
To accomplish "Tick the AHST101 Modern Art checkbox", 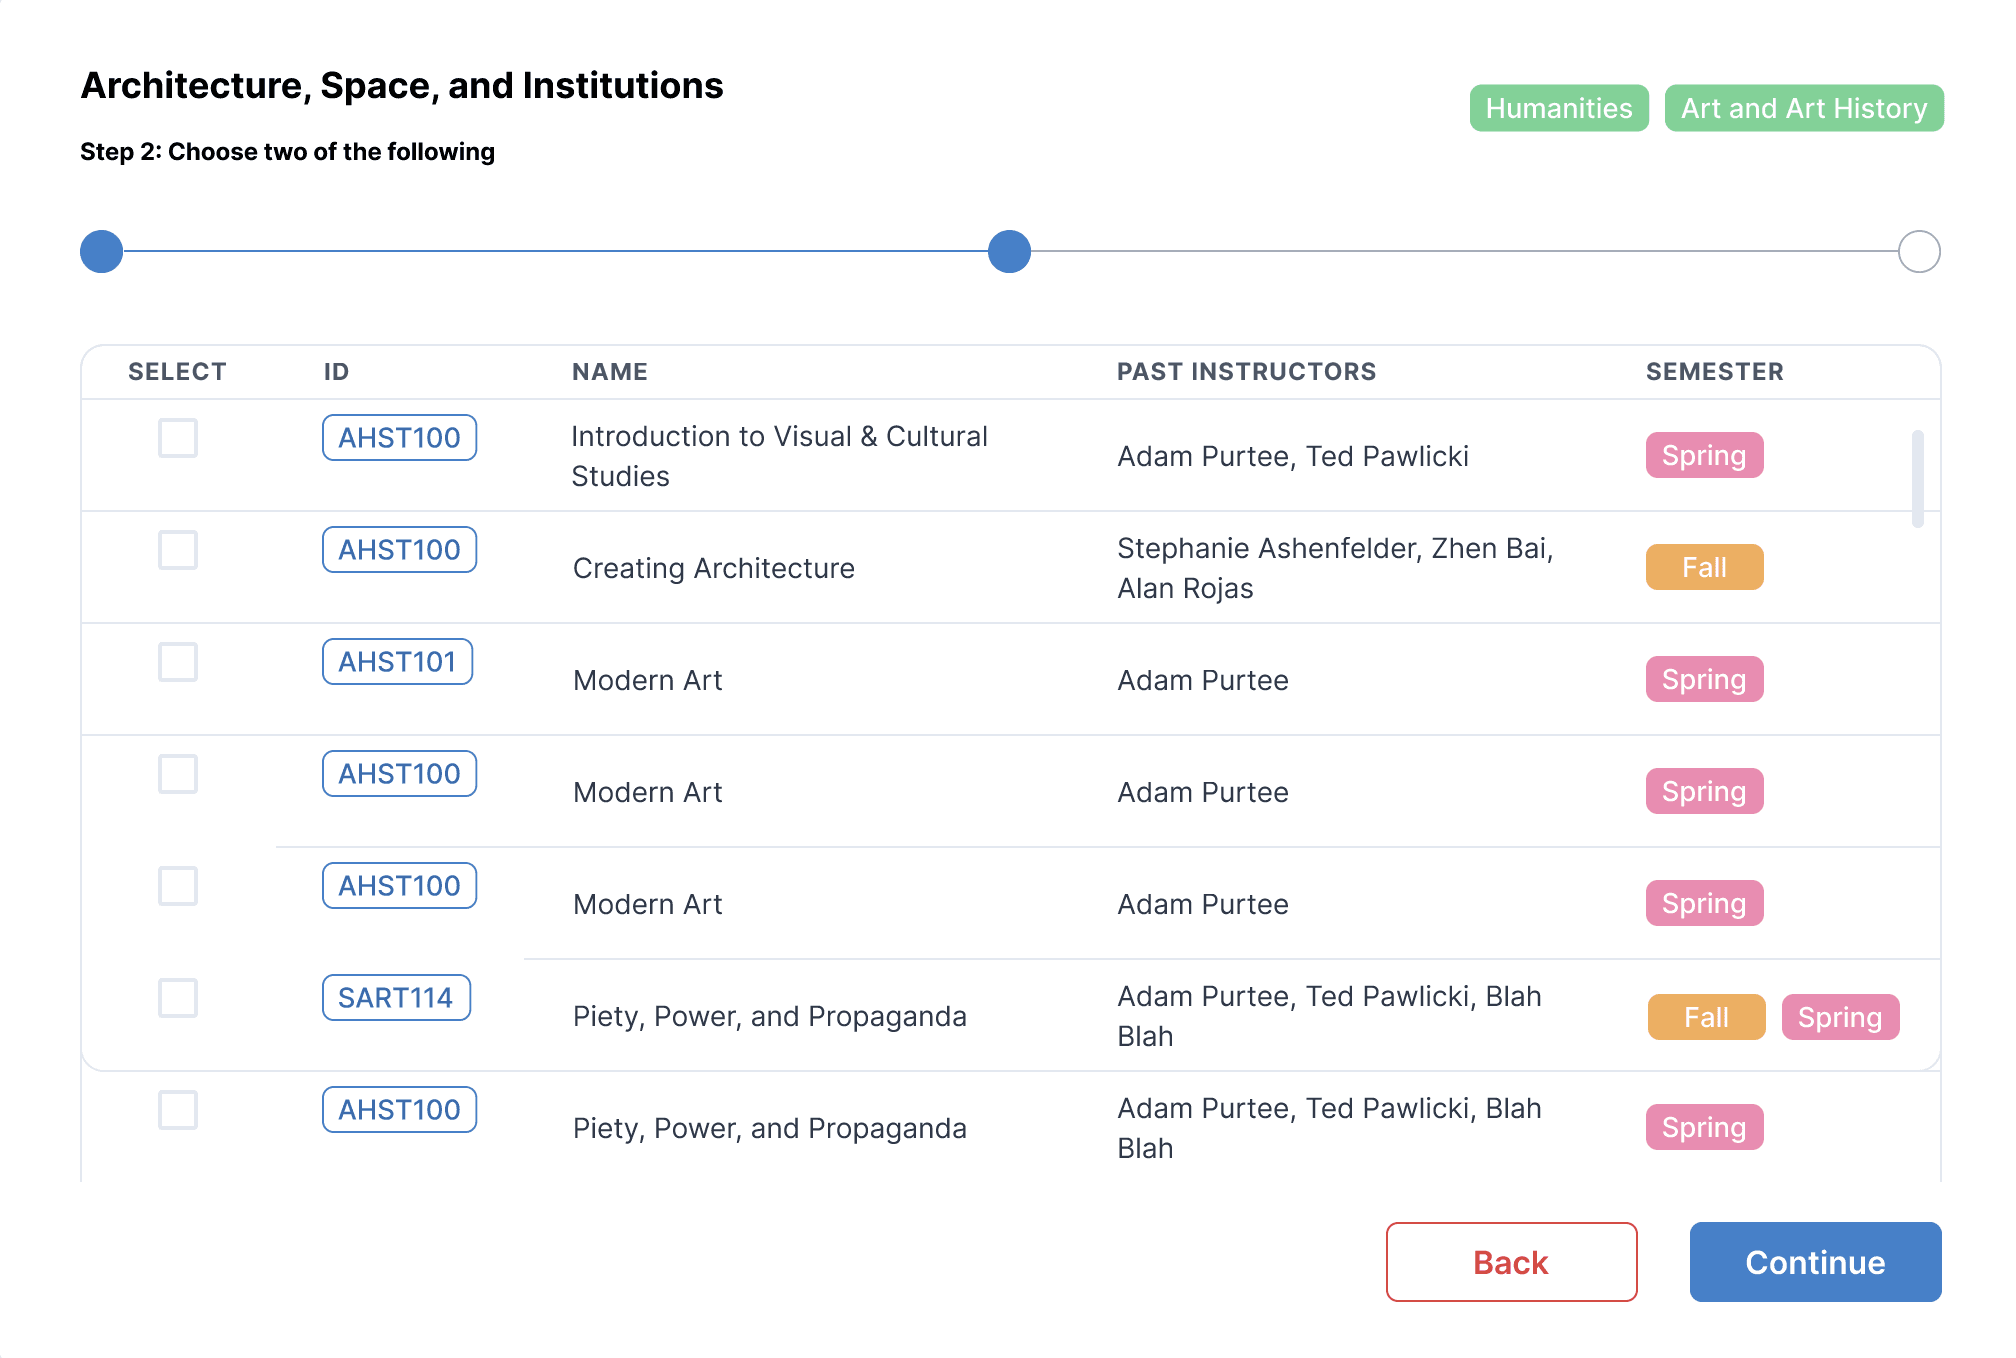I will (178, 662).
